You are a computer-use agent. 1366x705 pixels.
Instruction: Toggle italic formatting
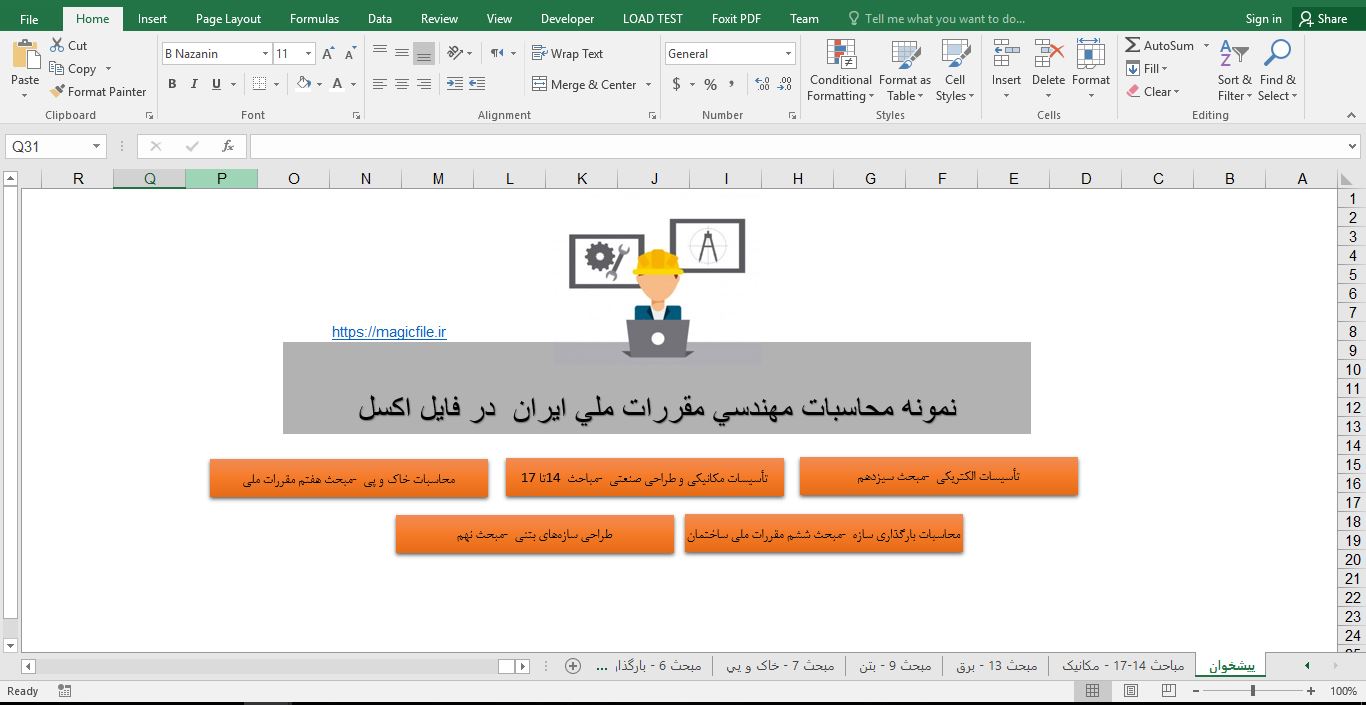tap(192, 84)
